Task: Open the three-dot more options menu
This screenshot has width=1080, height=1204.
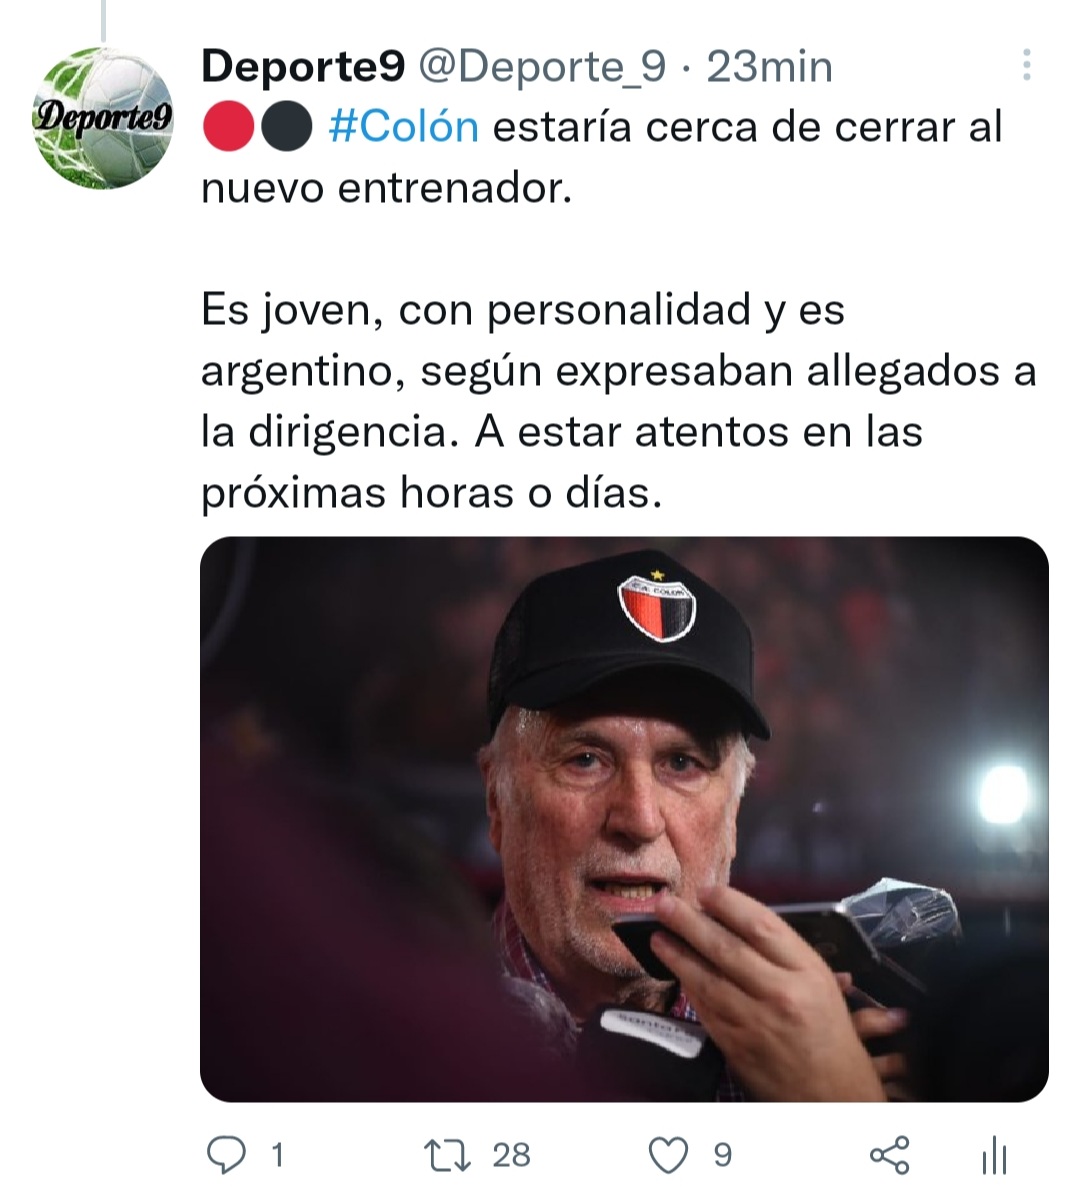Action: pyautogui.click(x=1026, y=65)
